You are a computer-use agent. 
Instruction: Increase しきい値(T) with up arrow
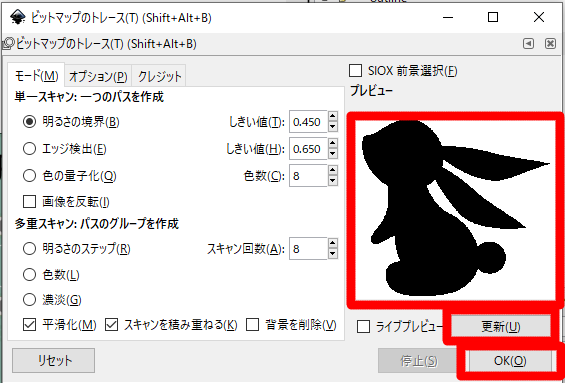(x=333, y=116)
